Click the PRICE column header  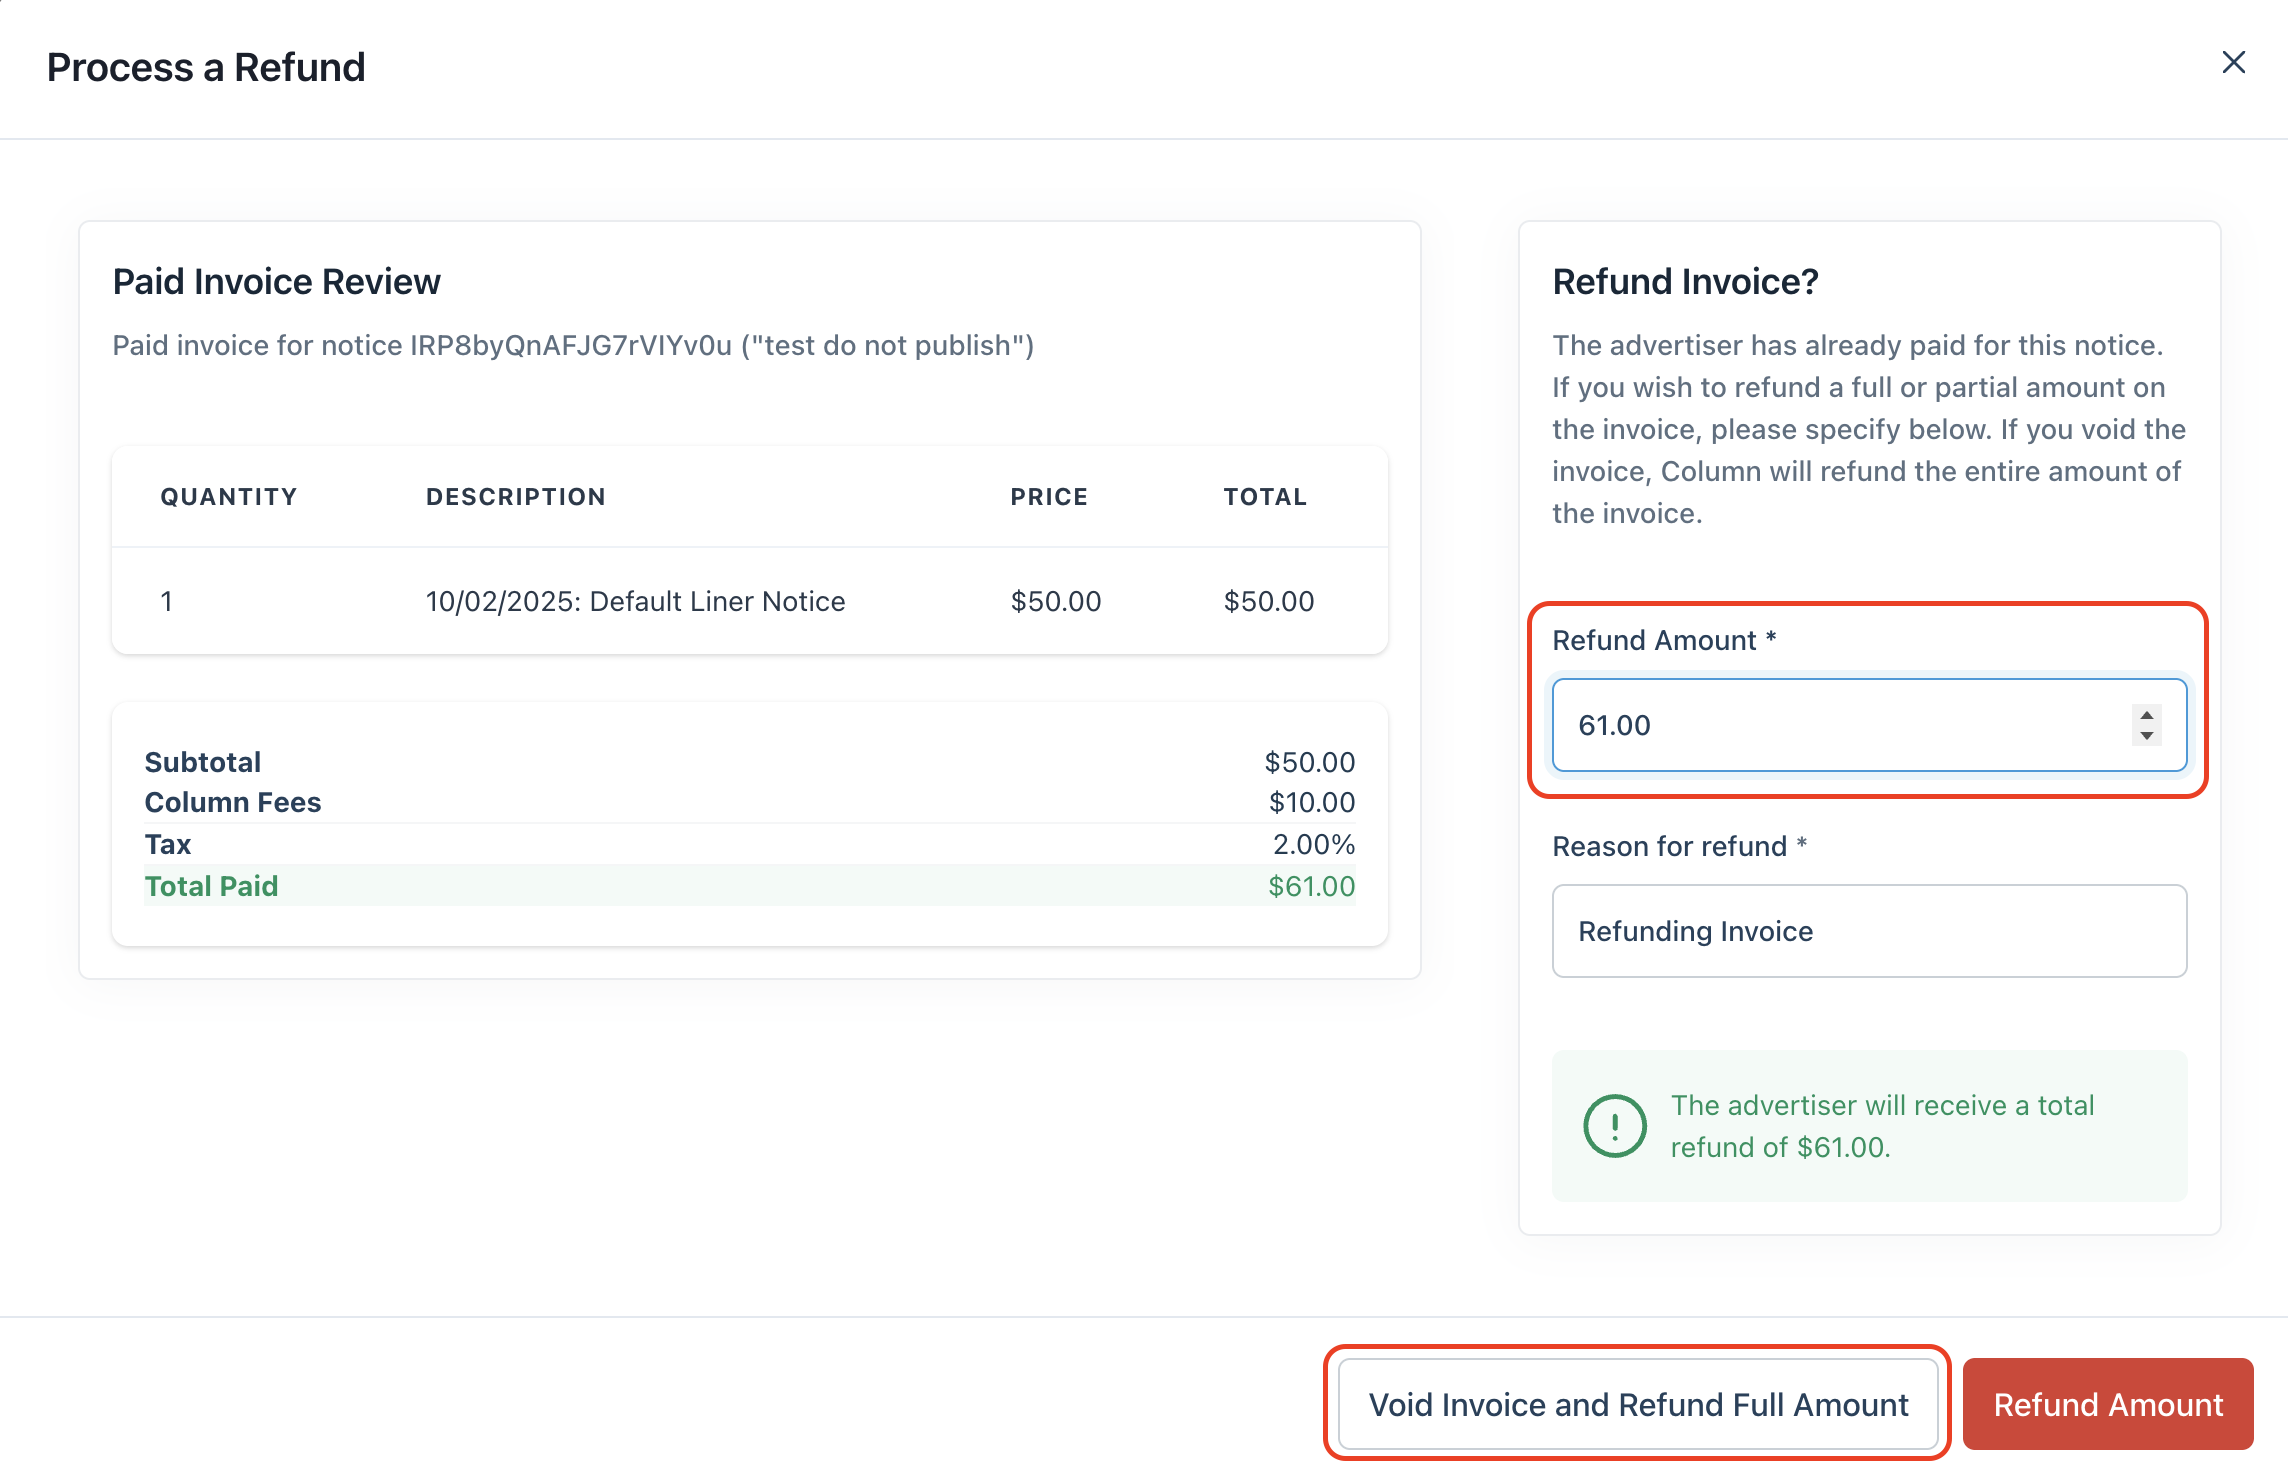point(1049,497)
